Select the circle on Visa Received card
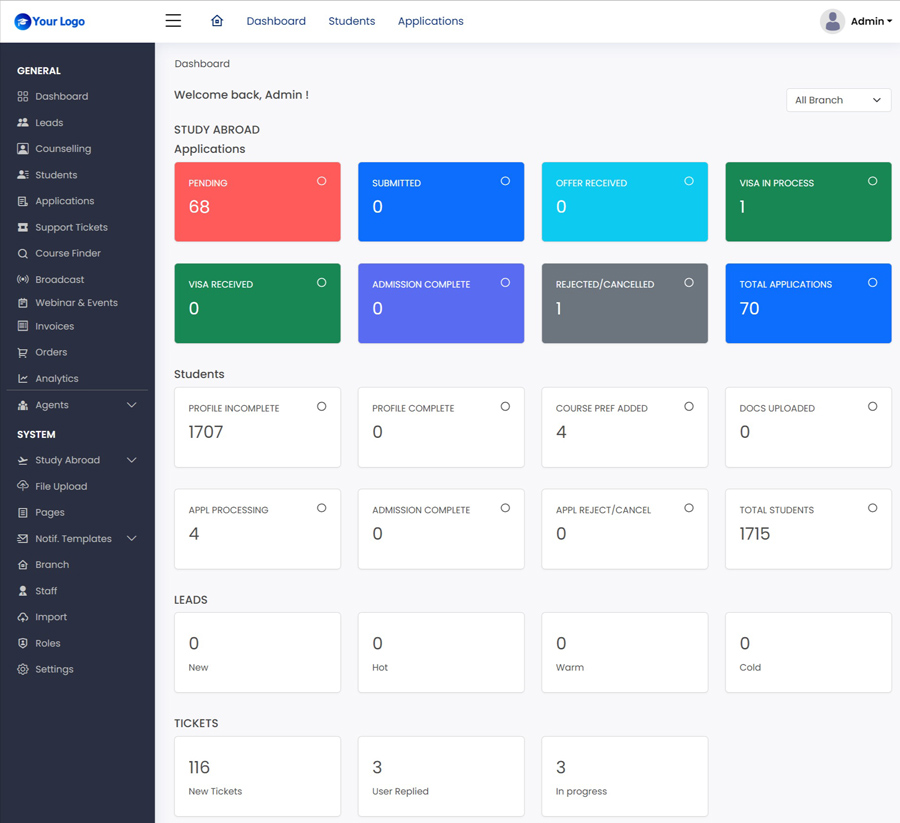Viewport: 900px width, 823px height. (x=321, y=282)
